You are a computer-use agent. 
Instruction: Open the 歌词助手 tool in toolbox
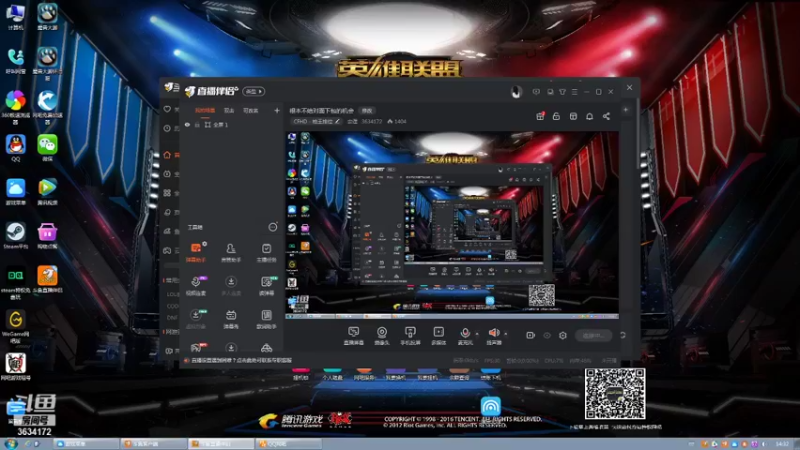click(x=266, y=319)
